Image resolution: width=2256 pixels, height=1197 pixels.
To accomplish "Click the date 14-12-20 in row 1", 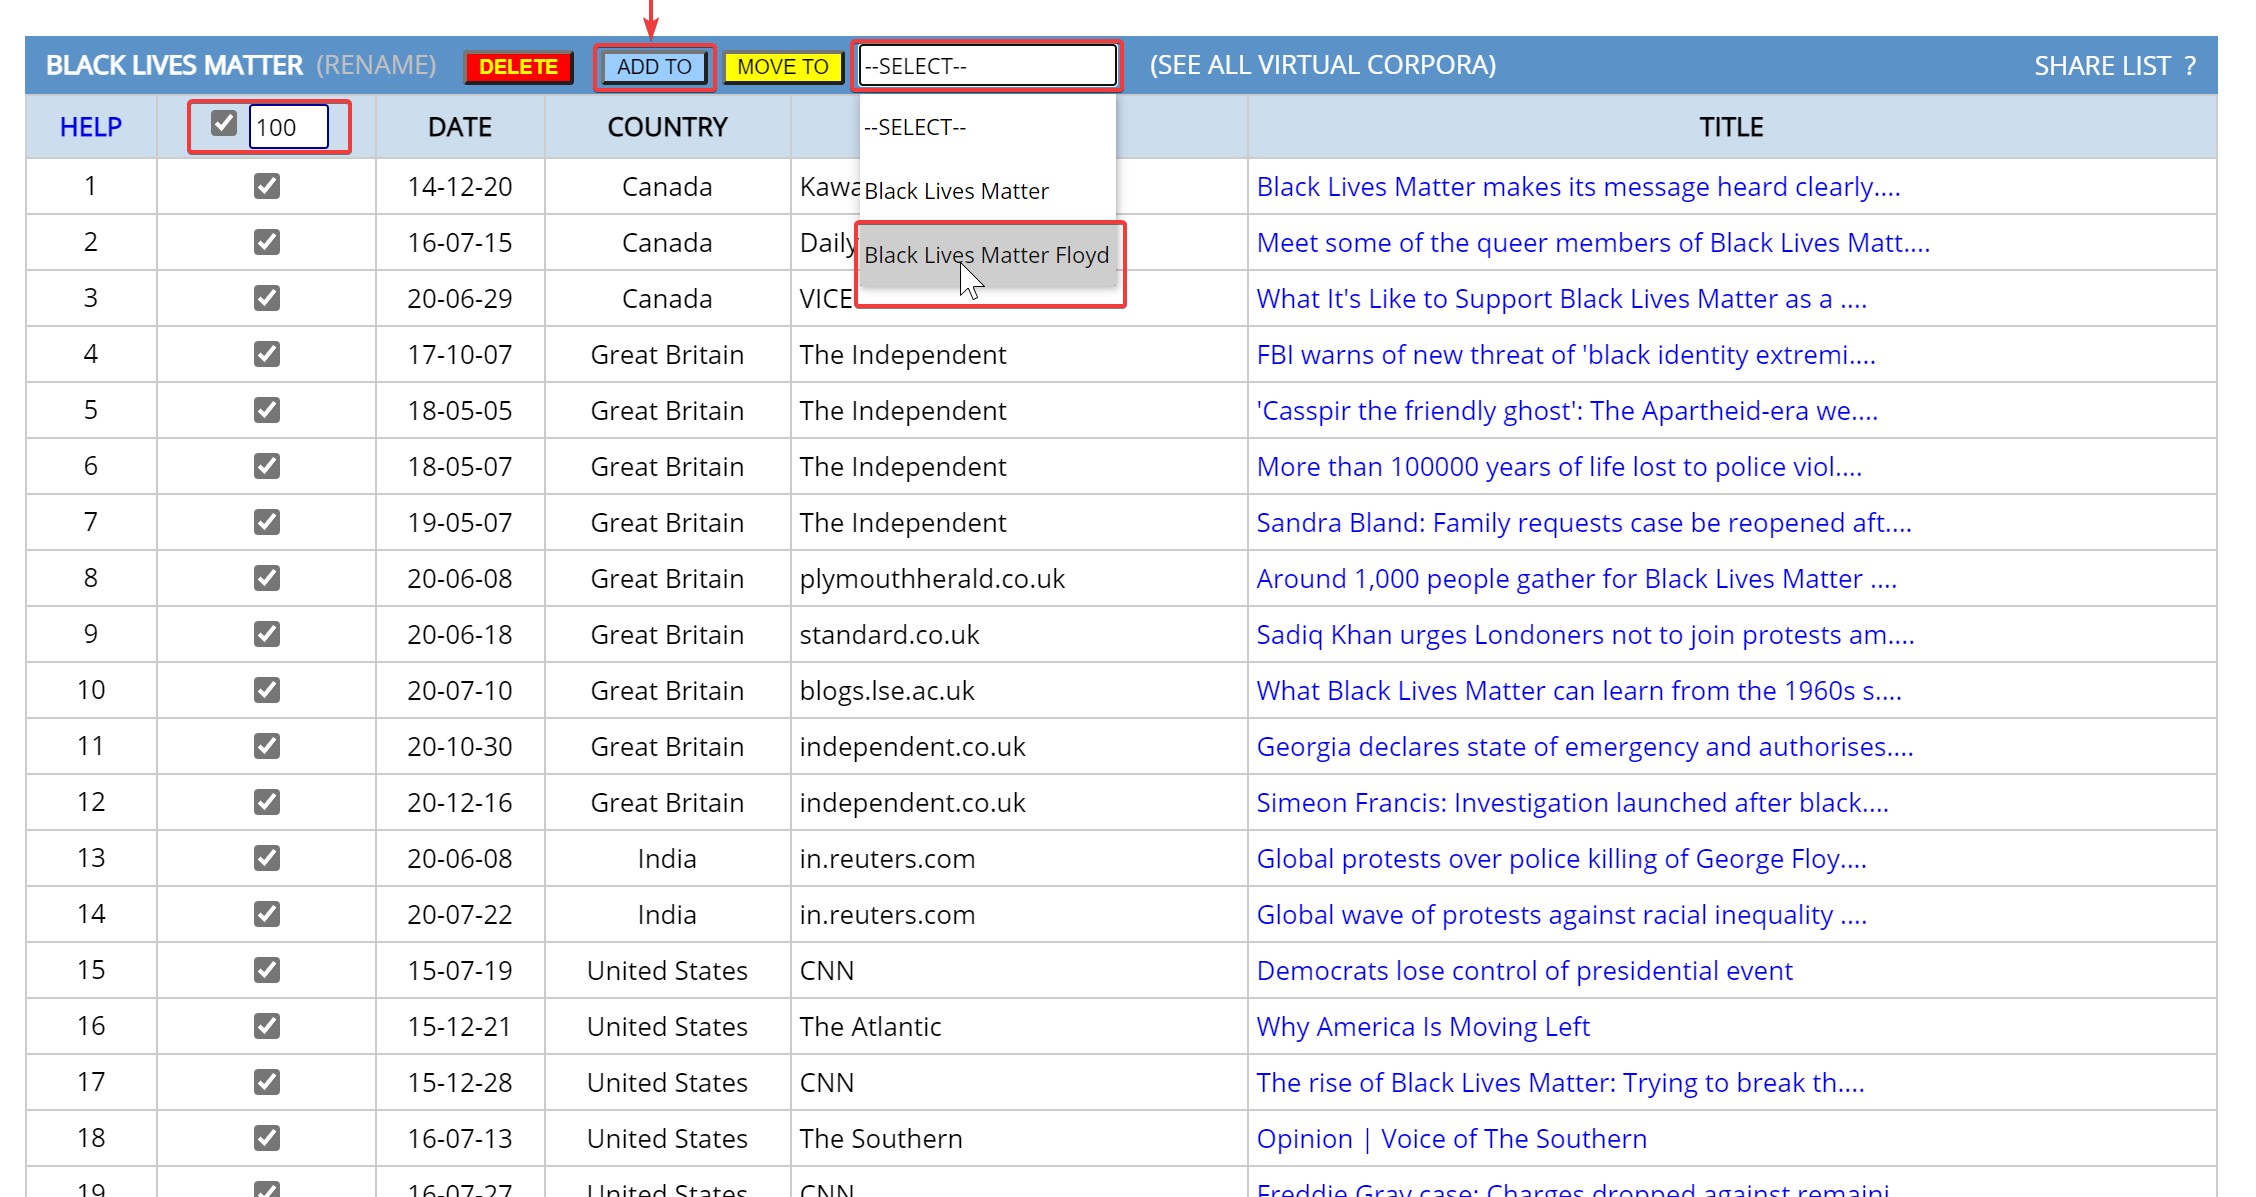I will [x=460, y=187].
